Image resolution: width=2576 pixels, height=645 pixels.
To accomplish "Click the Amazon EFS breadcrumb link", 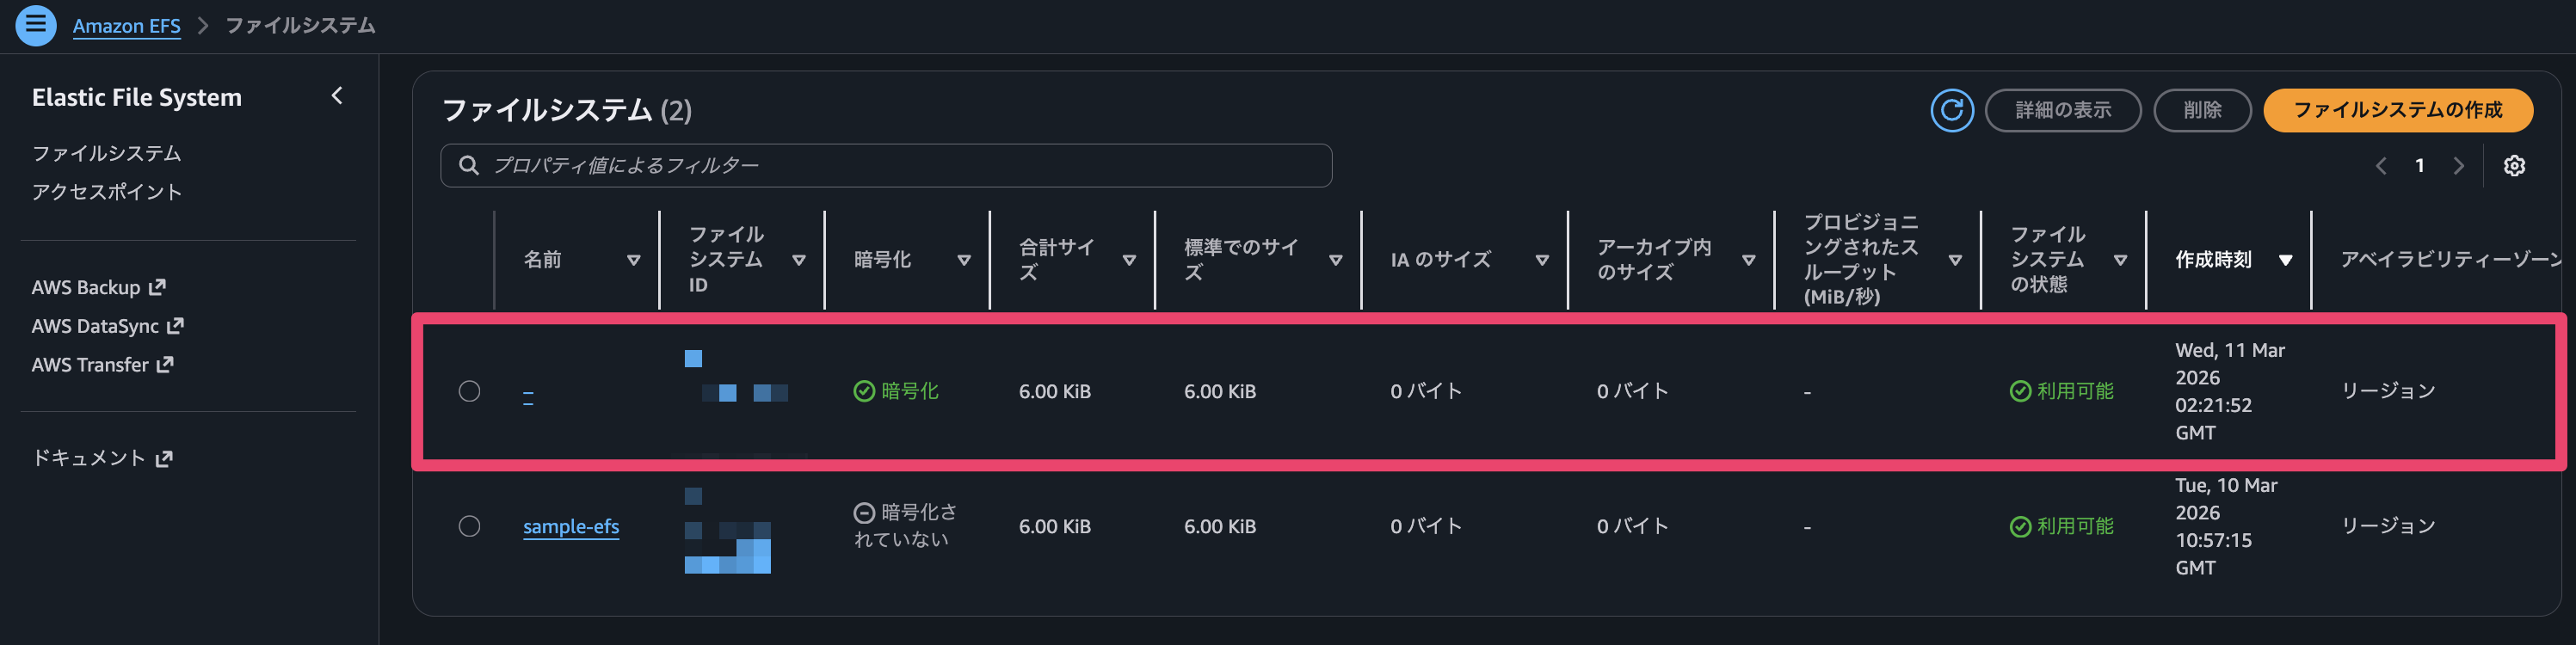I will (126, 26).
